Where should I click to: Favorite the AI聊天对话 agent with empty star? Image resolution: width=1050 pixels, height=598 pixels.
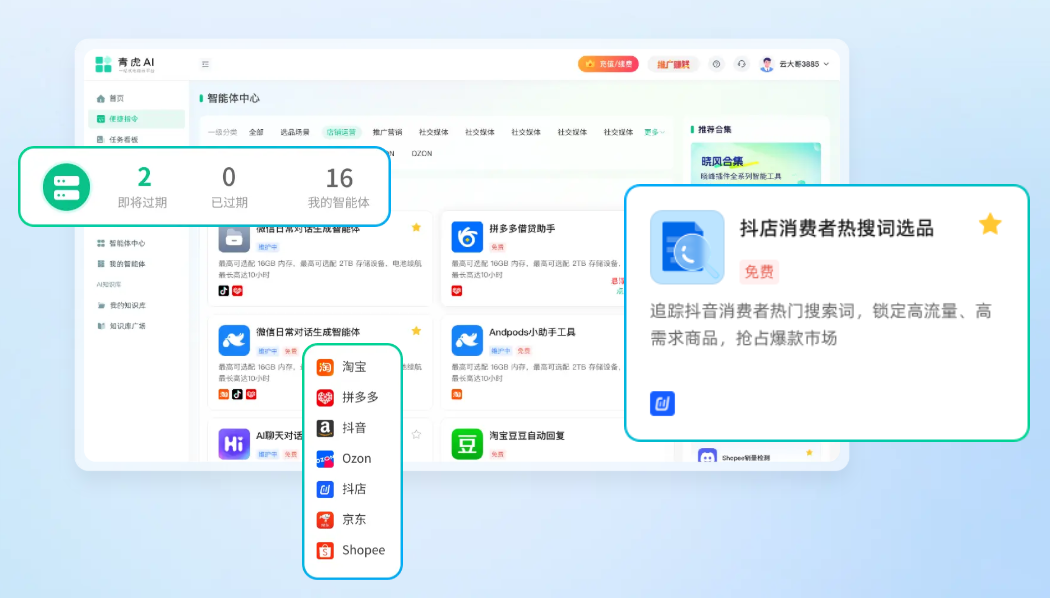[x=416, y=434]
